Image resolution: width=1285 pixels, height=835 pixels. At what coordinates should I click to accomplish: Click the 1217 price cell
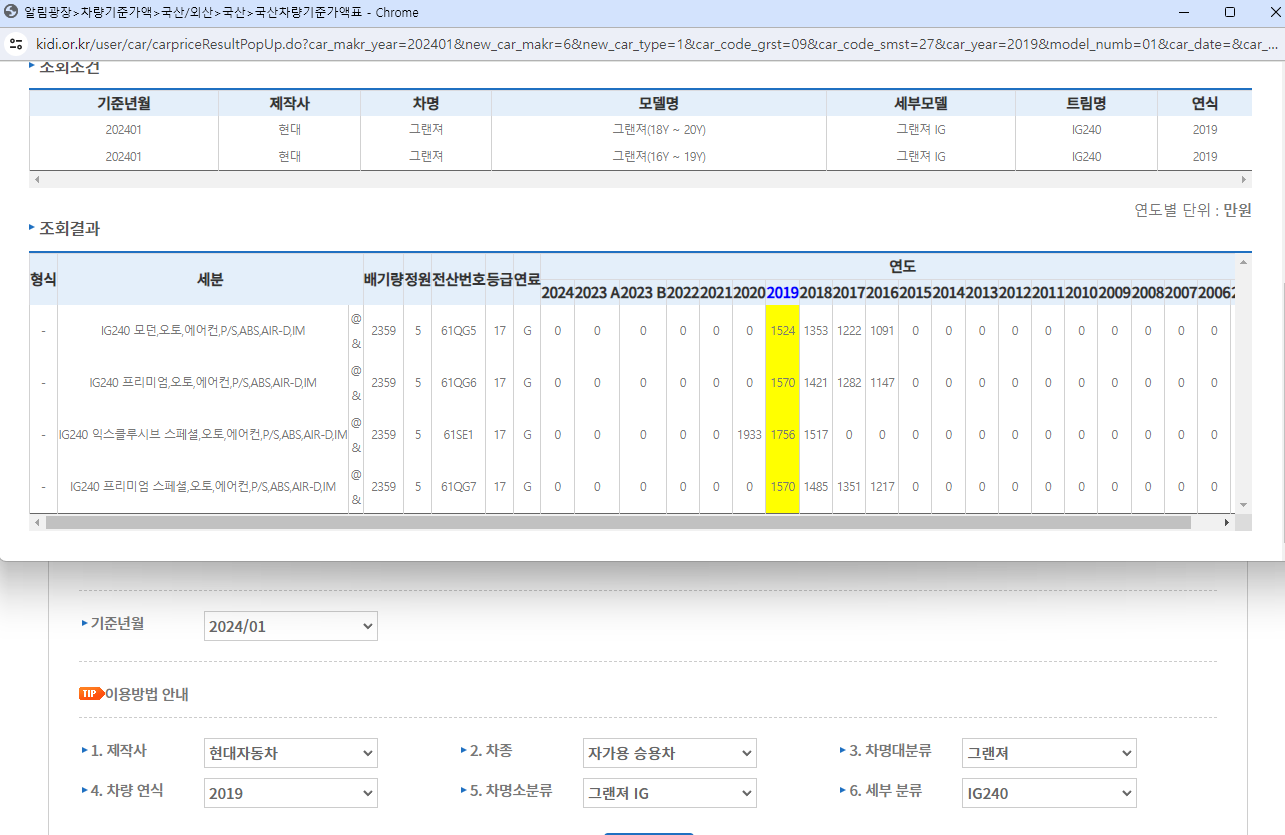tap(882, 486)
